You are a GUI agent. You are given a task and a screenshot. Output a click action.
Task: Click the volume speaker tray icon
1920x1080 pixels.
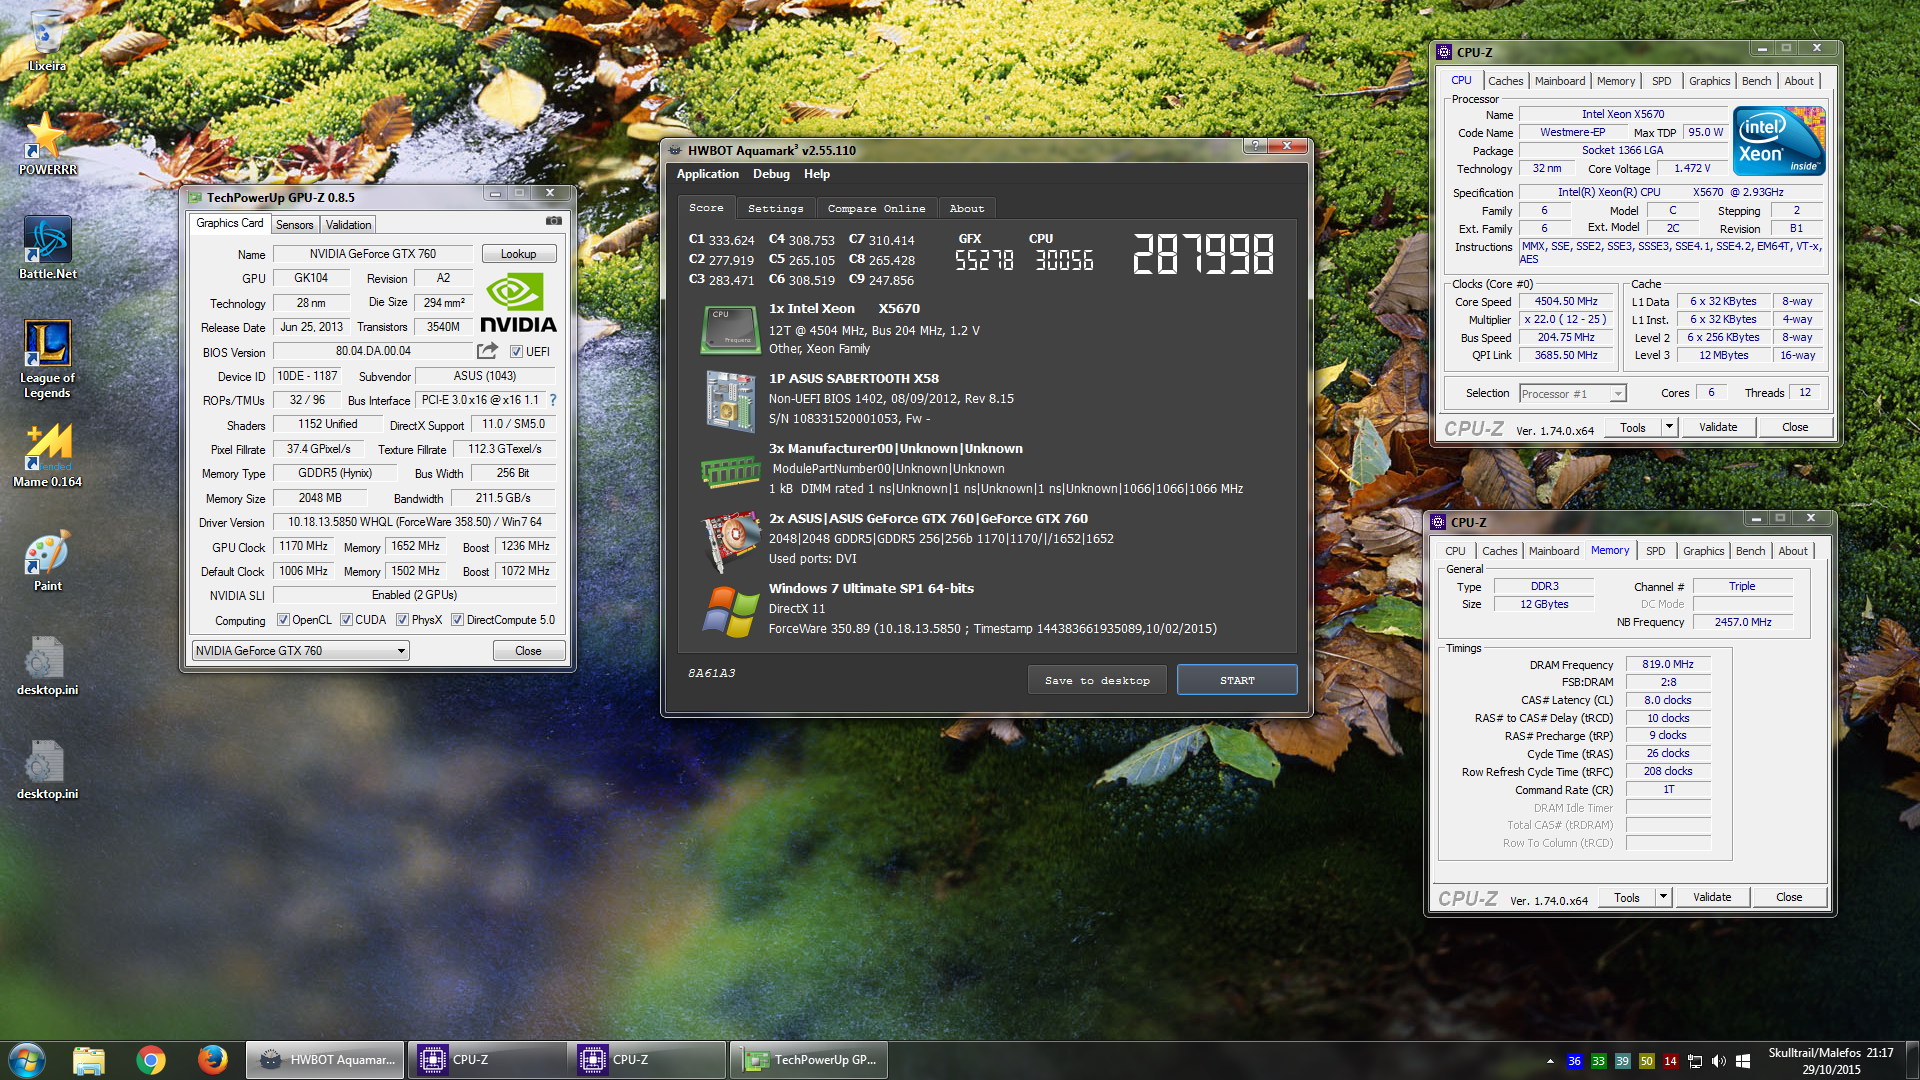(x=1718, y=1061)
